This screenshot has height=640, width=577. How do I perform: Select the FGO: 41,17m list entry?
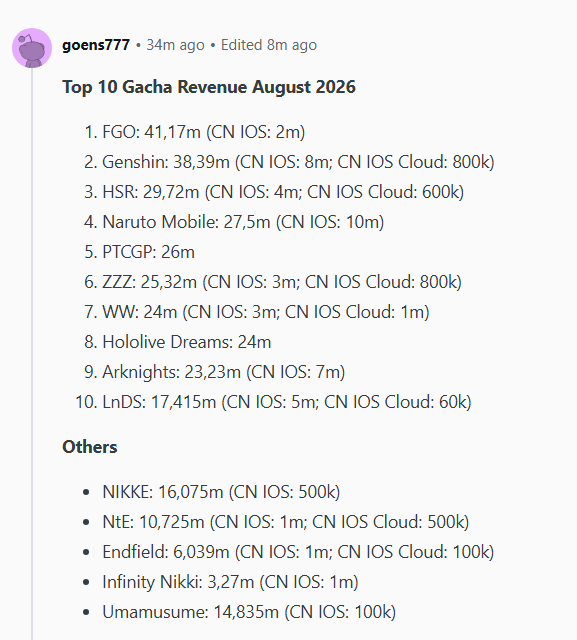coord(203,132)
